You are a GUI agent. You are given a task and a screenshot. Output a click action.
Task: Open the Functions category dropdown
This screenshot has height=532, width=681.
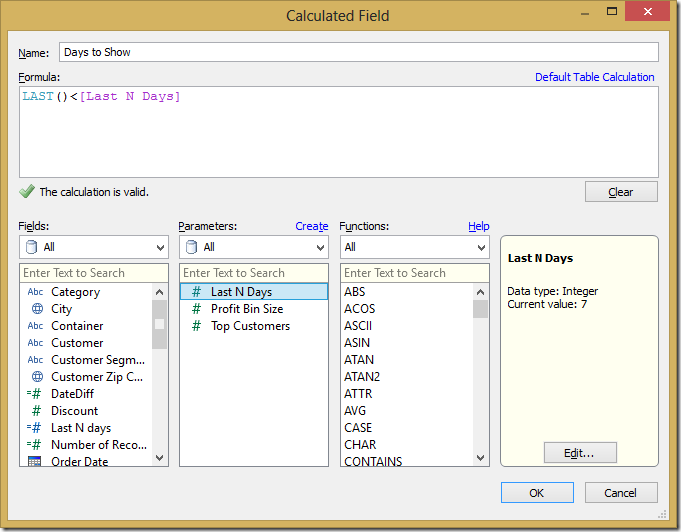point(414,247)
